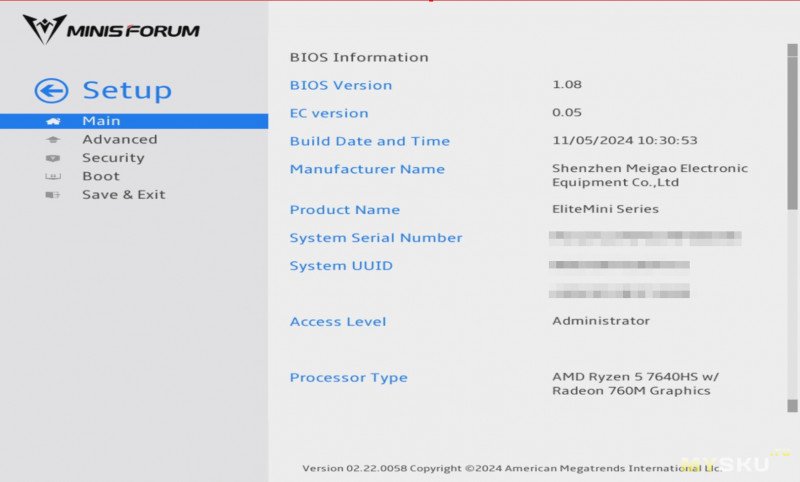Viewport: 800px width, 482px height.
Task: Click the AMD Ryzen 5 7640HS value
Action: [x=635, y=384]
